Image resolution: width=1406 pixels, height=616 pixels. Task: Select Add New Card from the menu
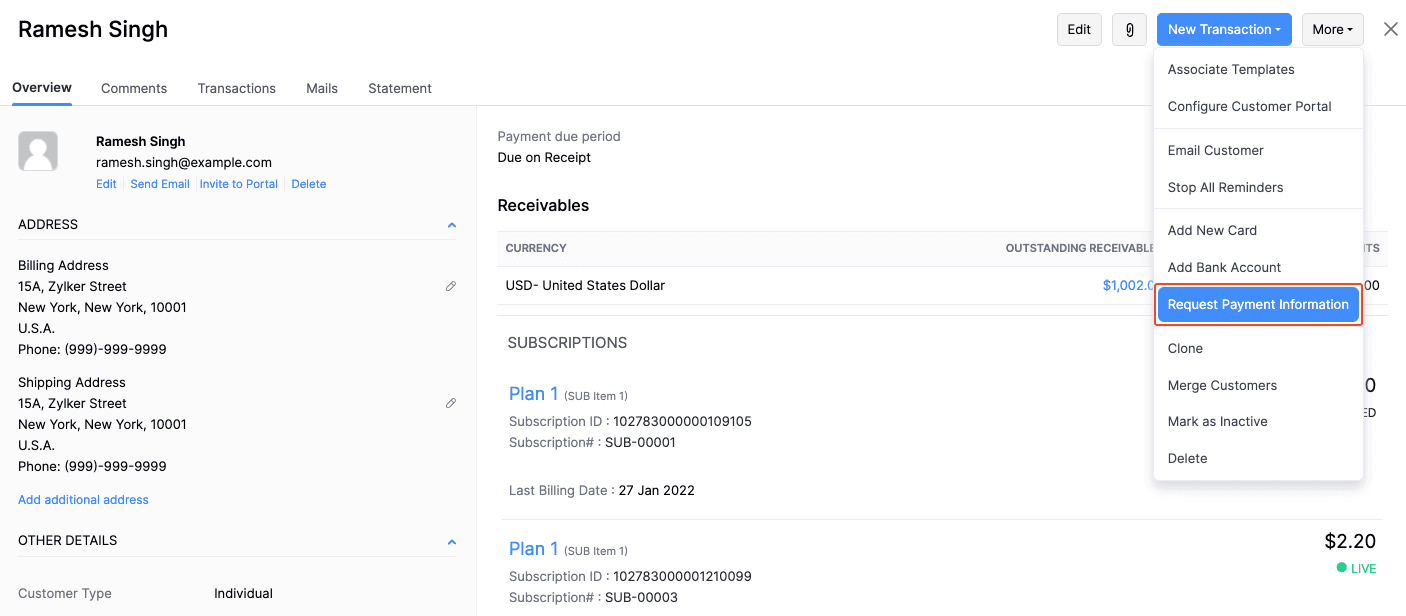1212,230
